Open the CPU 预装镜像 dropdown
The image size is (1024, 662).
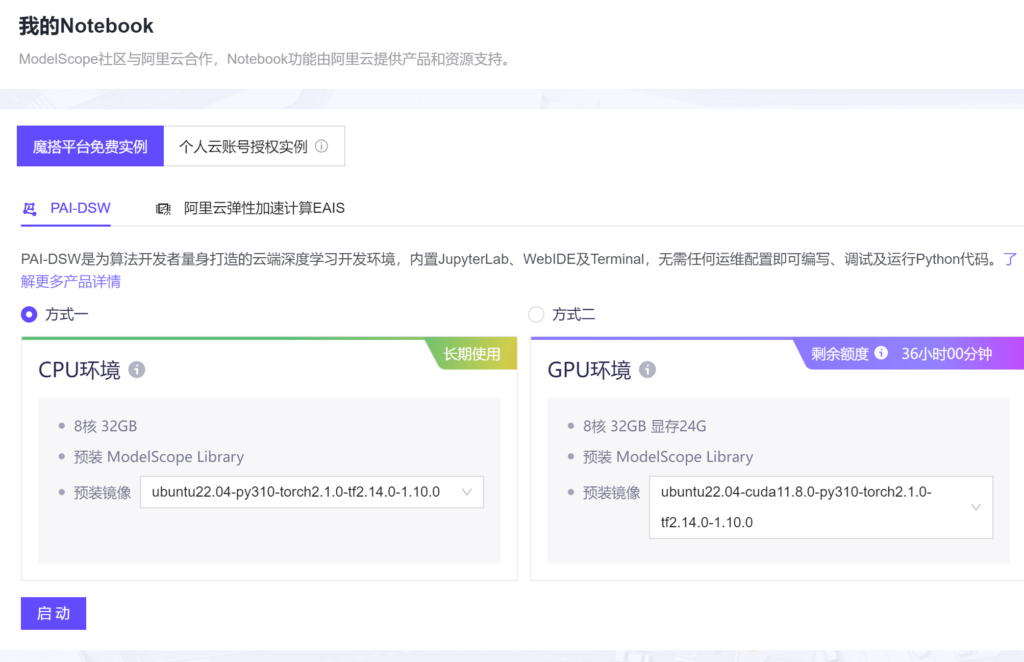point(312,492)
